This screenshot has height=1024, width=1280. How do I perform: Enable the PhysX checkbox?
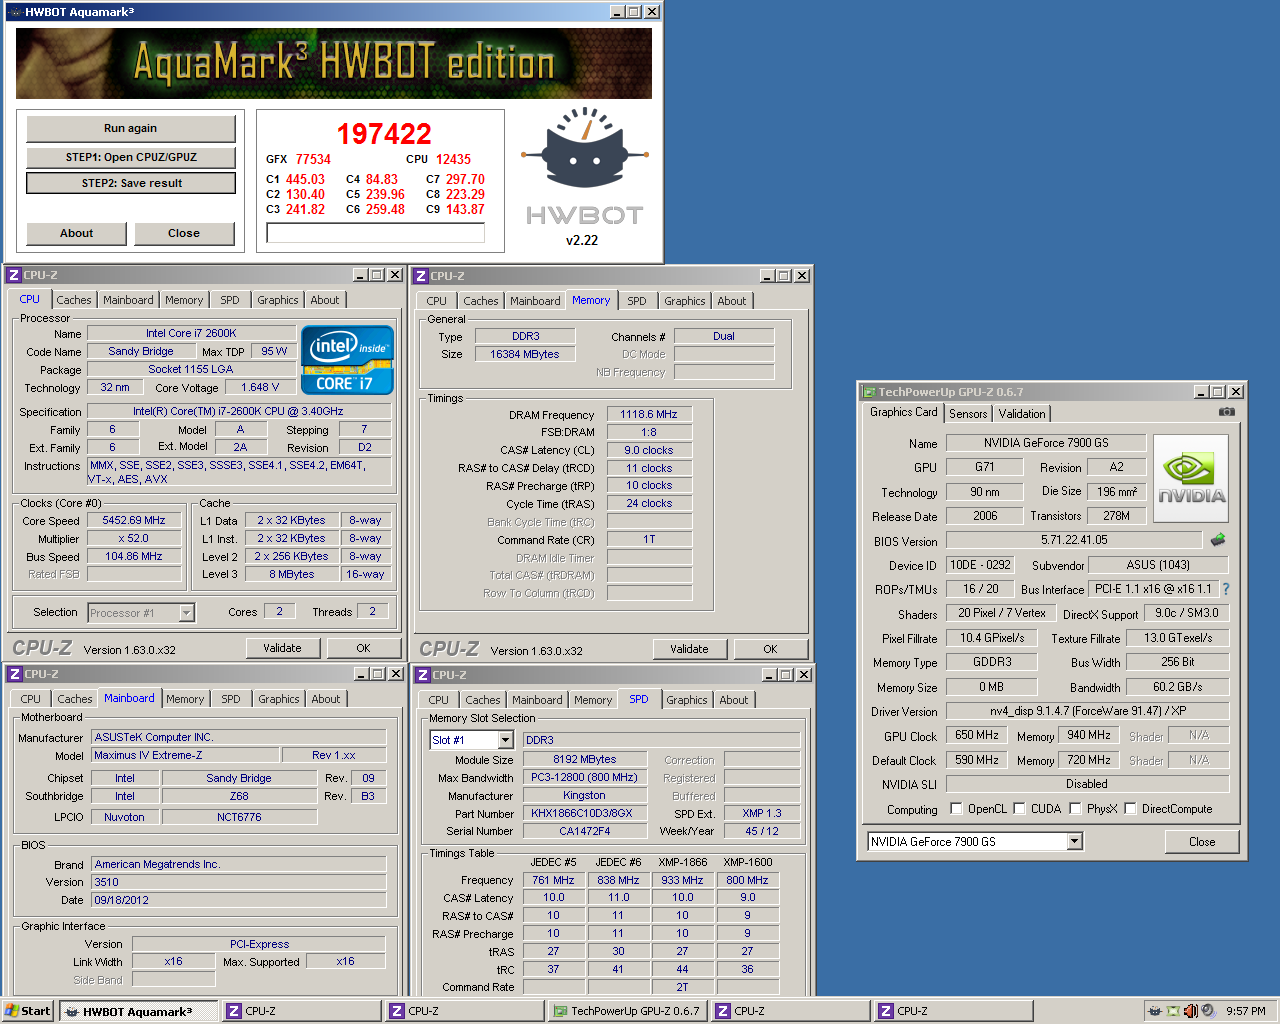1075,808
